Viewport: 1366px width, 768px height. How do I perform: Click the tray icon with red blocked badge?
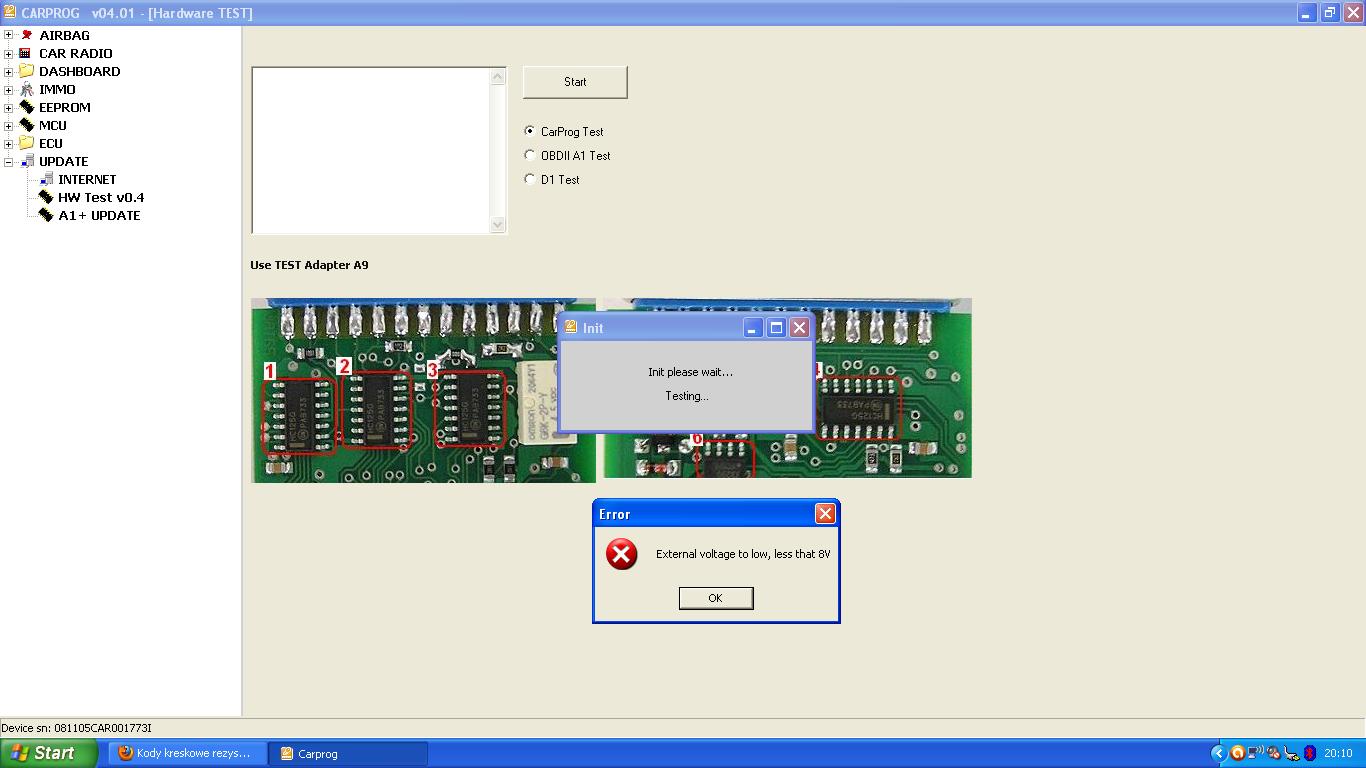pos(1274,753)
